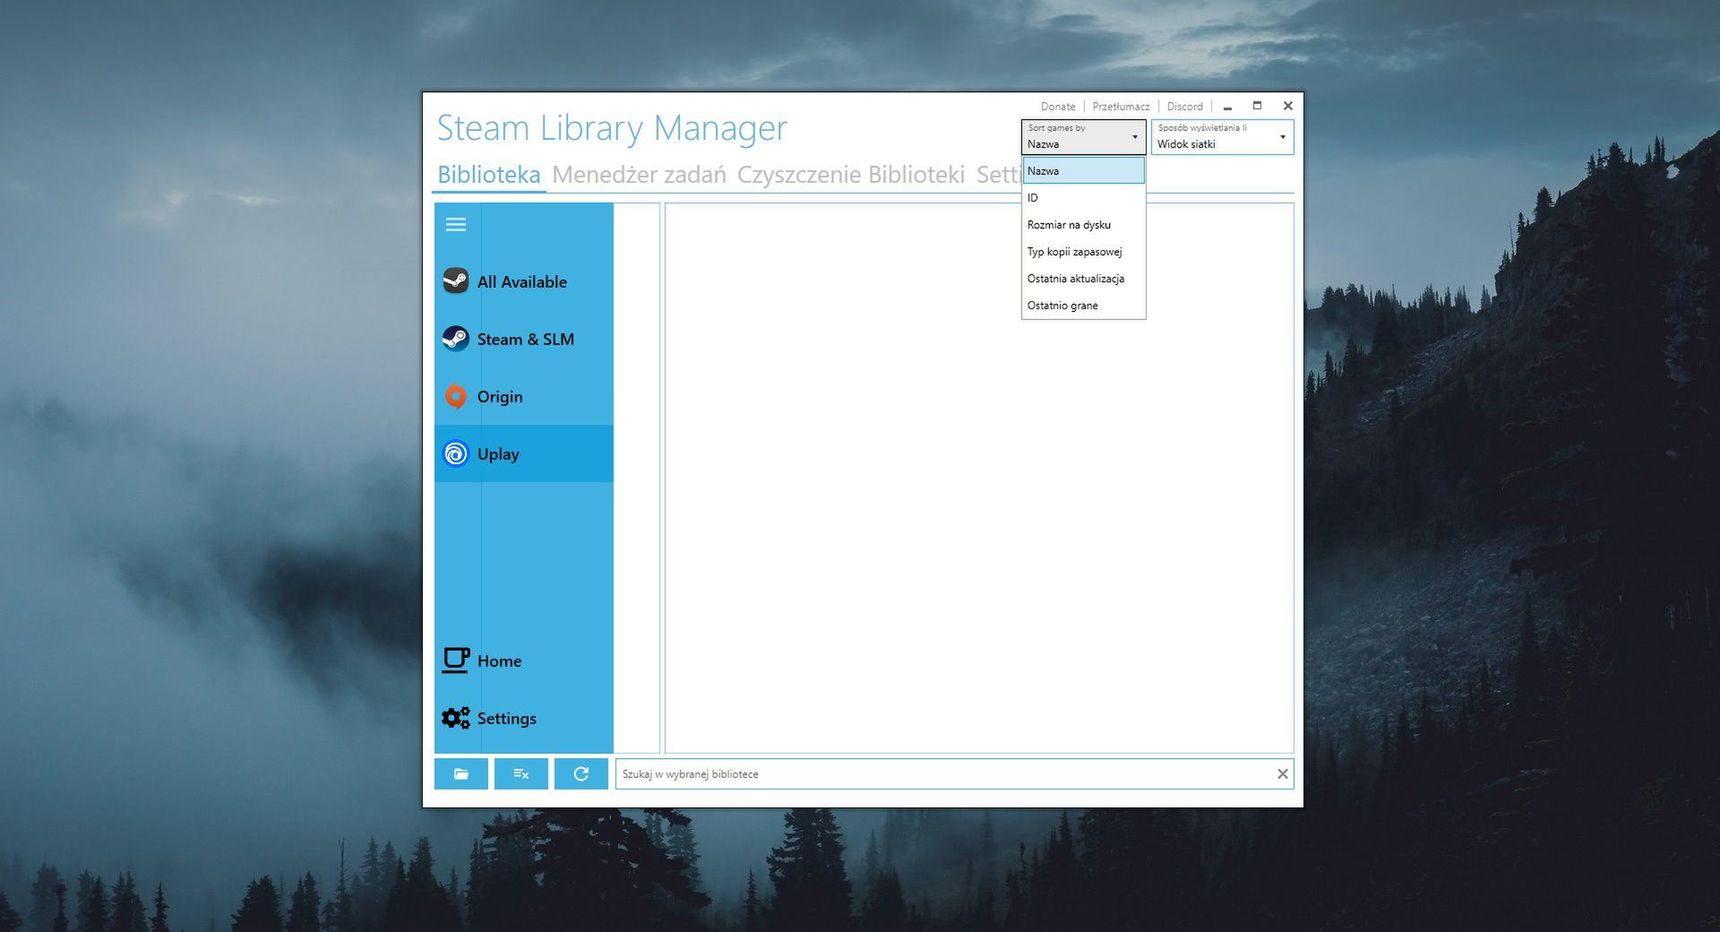
Task: Close the Steam Library Manager window
Action: pos(1288,106)
